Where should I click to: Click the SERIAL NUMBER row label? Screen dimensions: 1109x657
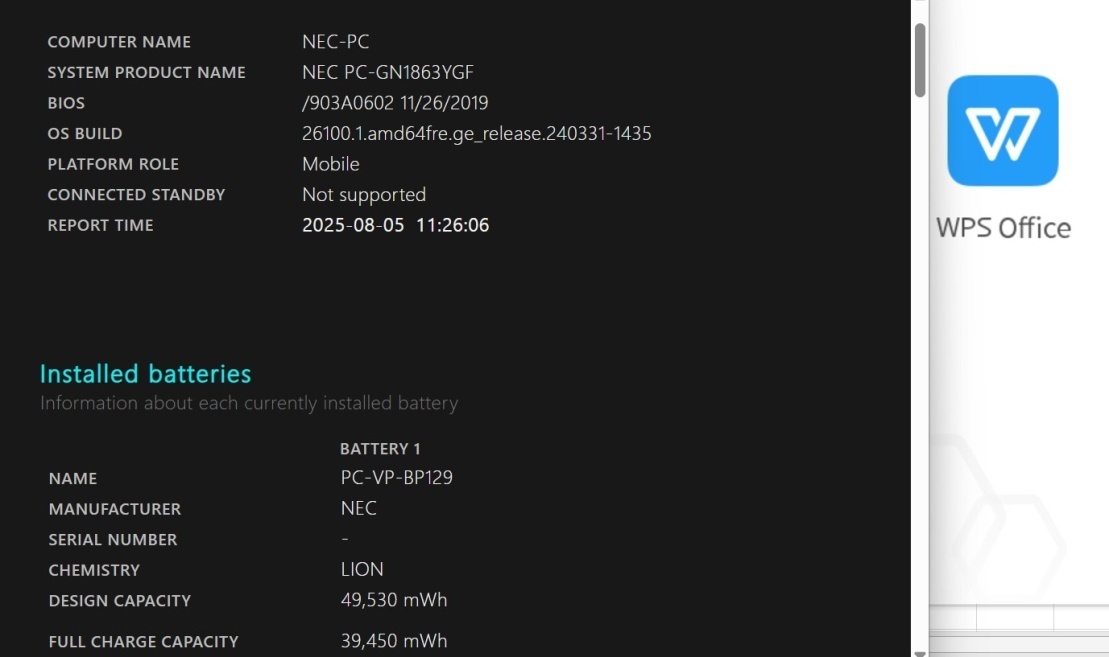pos(112,540)
